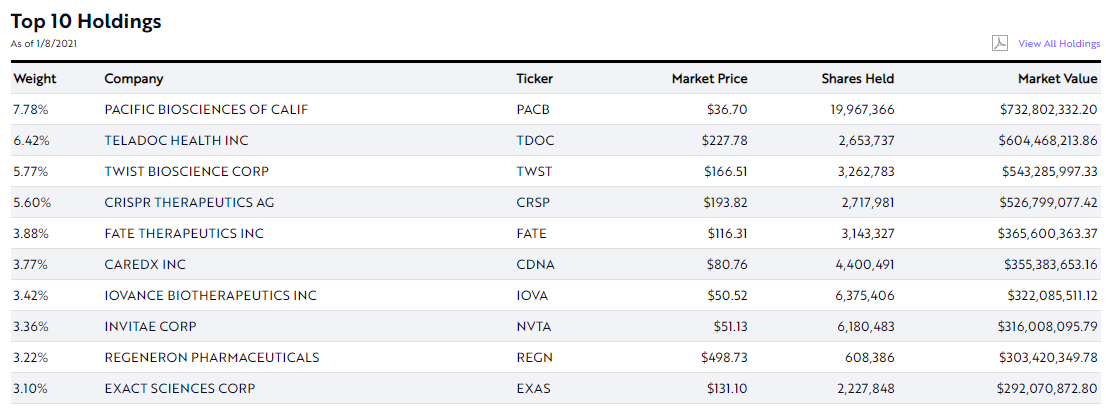The width and height of the screenshot is (1106, 419).
Task: Click the Market Value column header
Action: click(1057, 79)
